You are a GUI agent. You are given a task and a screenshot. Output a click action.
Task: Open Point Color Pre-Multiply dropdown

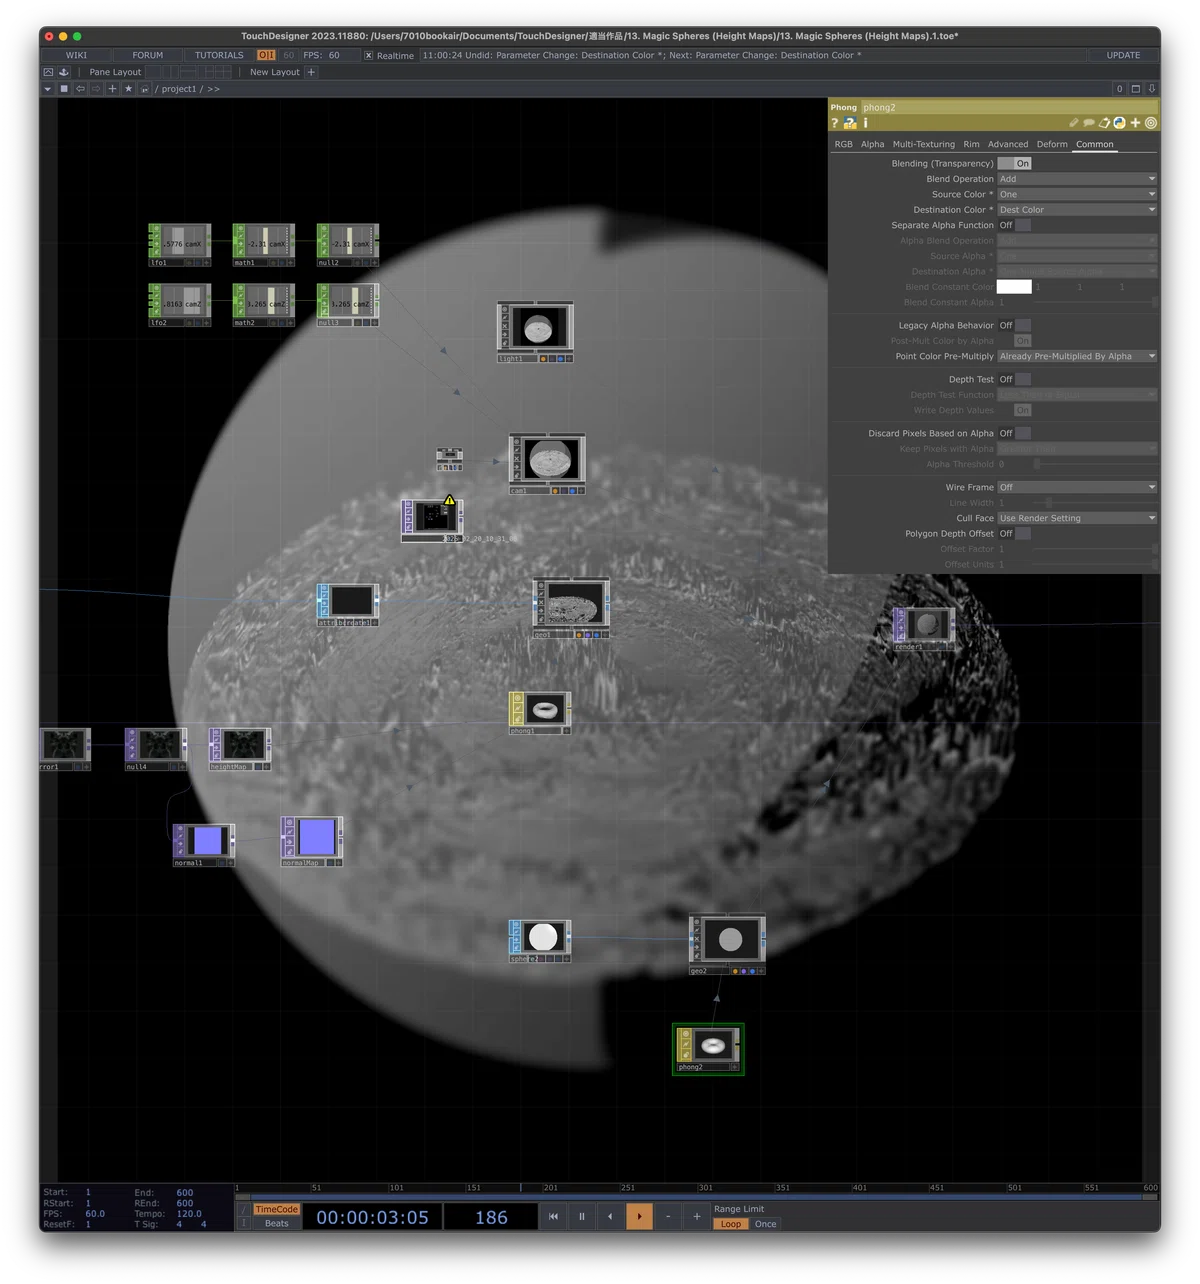tap(1077, 356)
